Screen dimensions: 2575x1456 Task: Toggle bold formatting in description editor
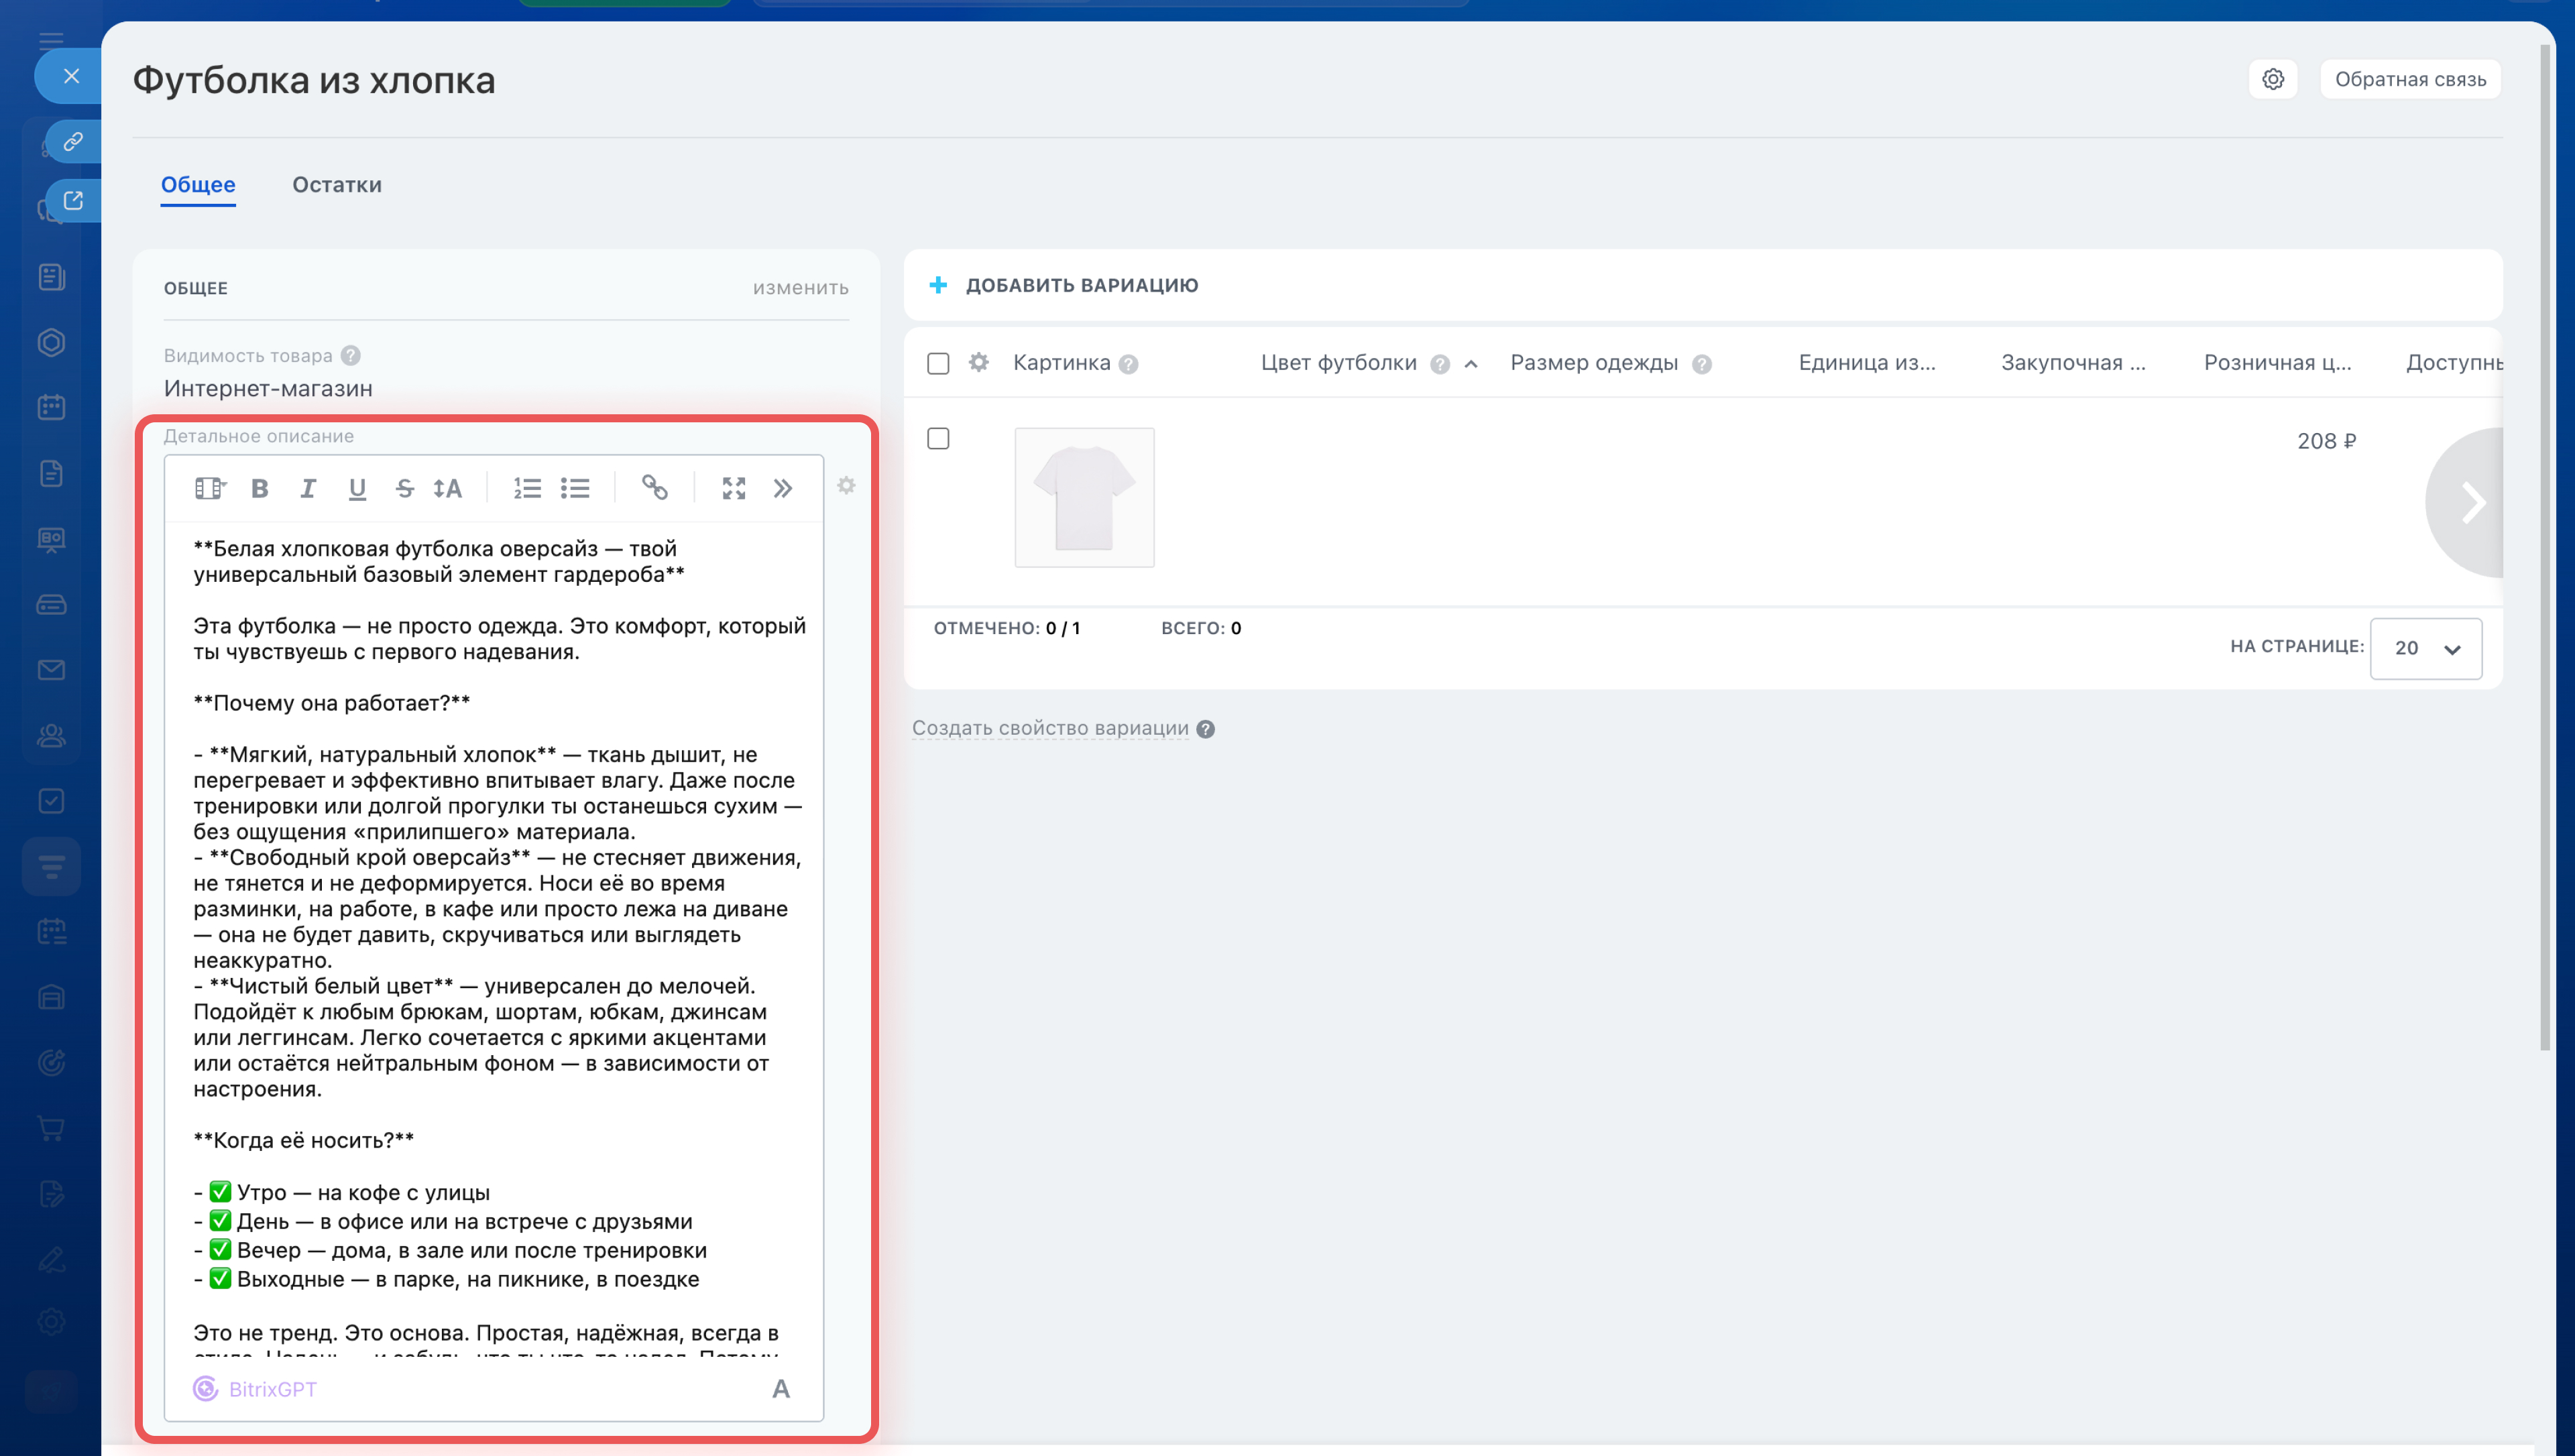(x=259, y=488)
